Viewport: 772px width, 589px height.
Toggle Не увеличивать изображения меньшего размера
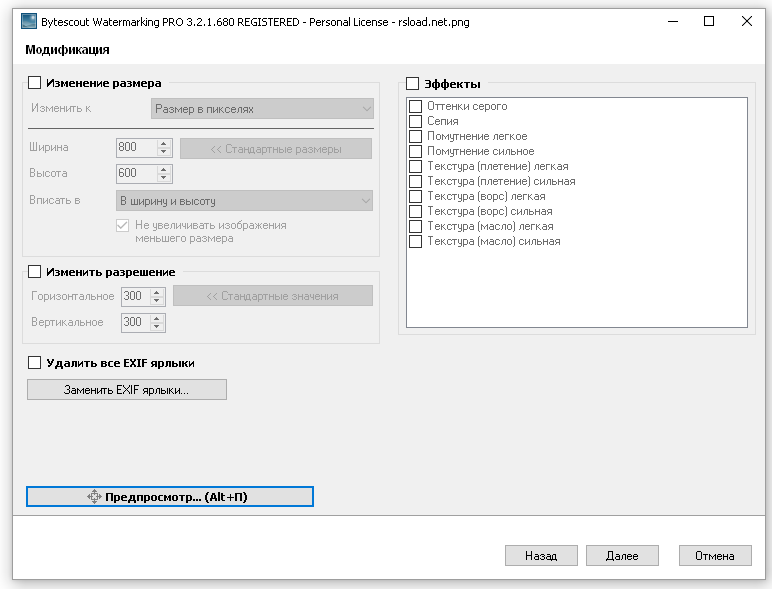click(123, 226)
